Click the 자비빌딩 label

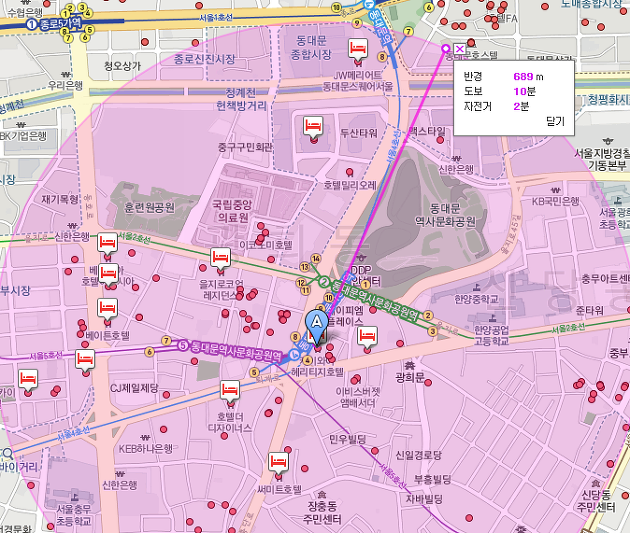click(x=424, y=499)
